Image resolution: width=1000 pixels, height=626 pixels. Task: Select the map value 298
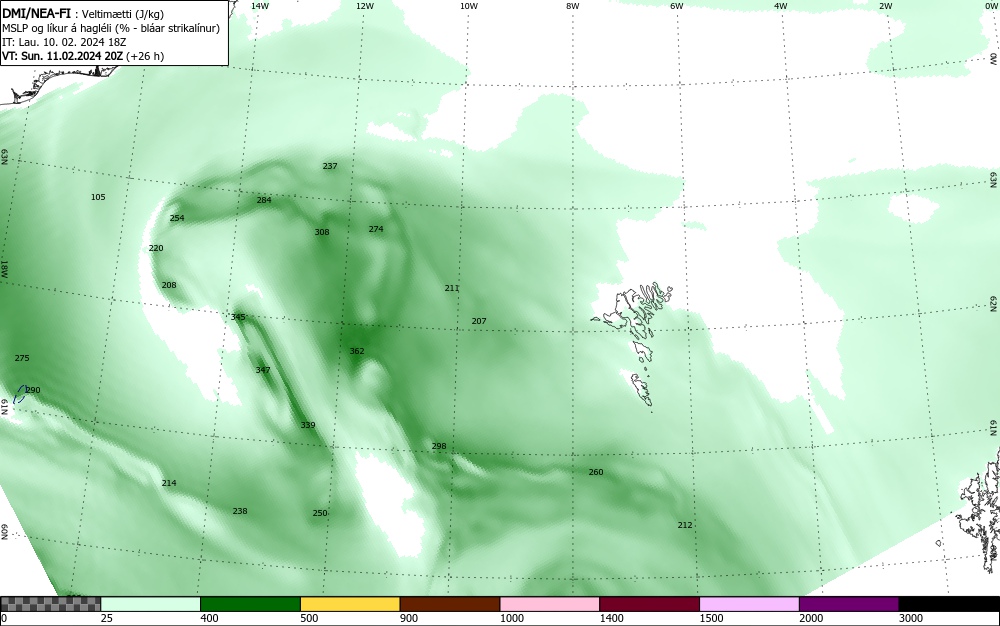pyautogui.click(x=439, y=446)
